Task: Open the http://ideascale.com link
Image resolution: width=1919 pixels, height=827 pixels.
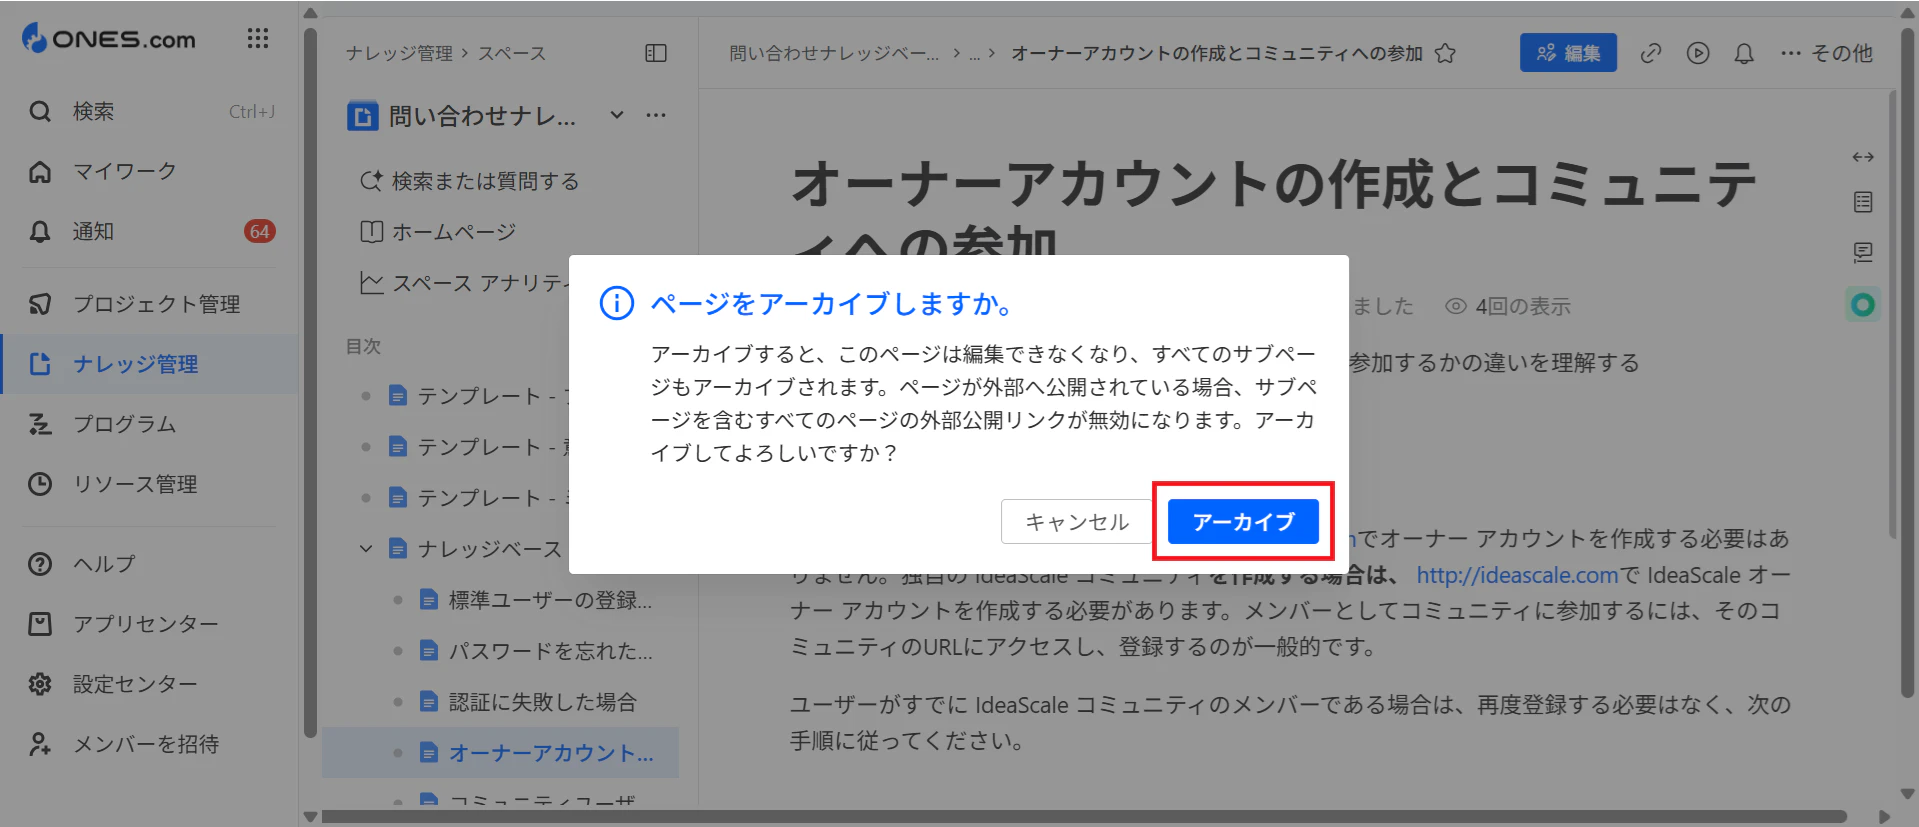Action: (1517, 575)
